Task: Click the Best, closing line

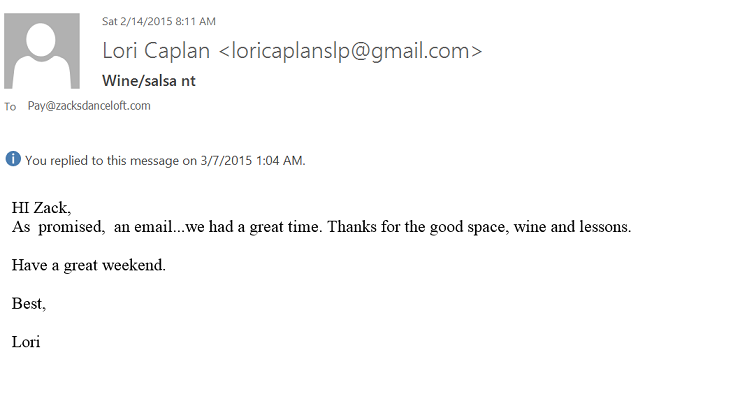Action: [29, 303]
